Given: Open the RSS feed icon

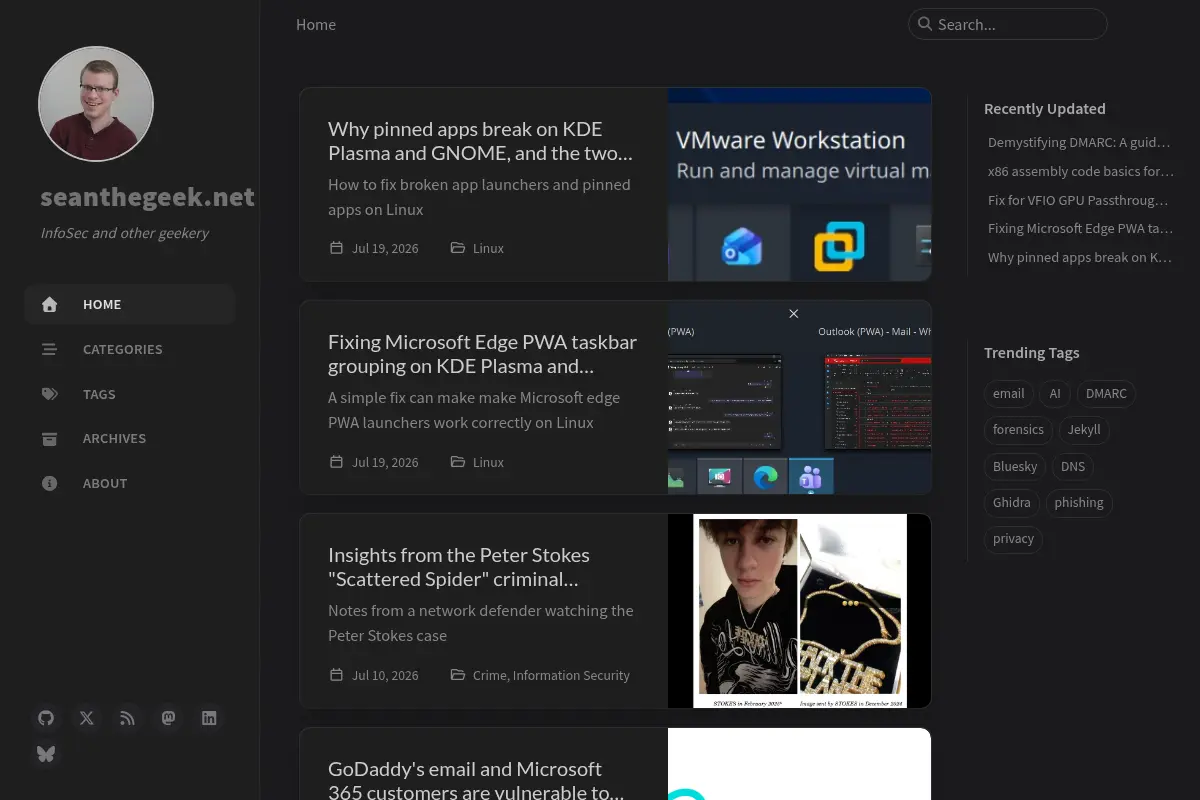Looking at the screenshot, I should (127, 718).
